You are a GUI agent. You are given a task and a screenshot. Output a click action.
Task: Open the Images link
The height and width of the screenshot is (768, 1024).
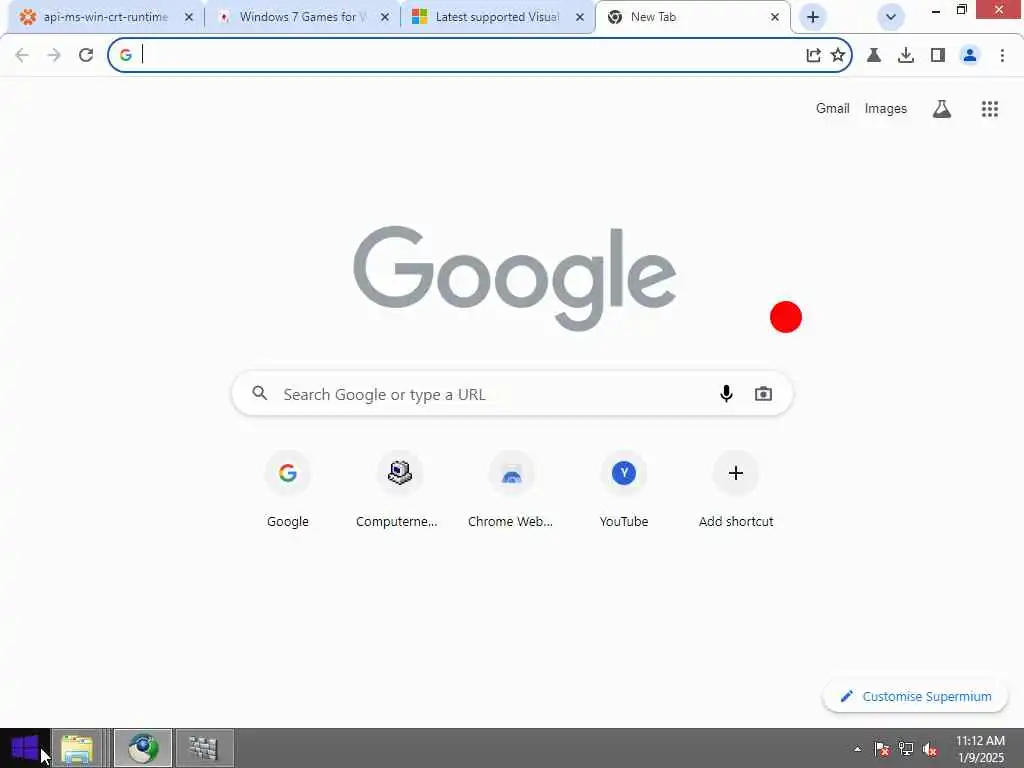(886, 108)
